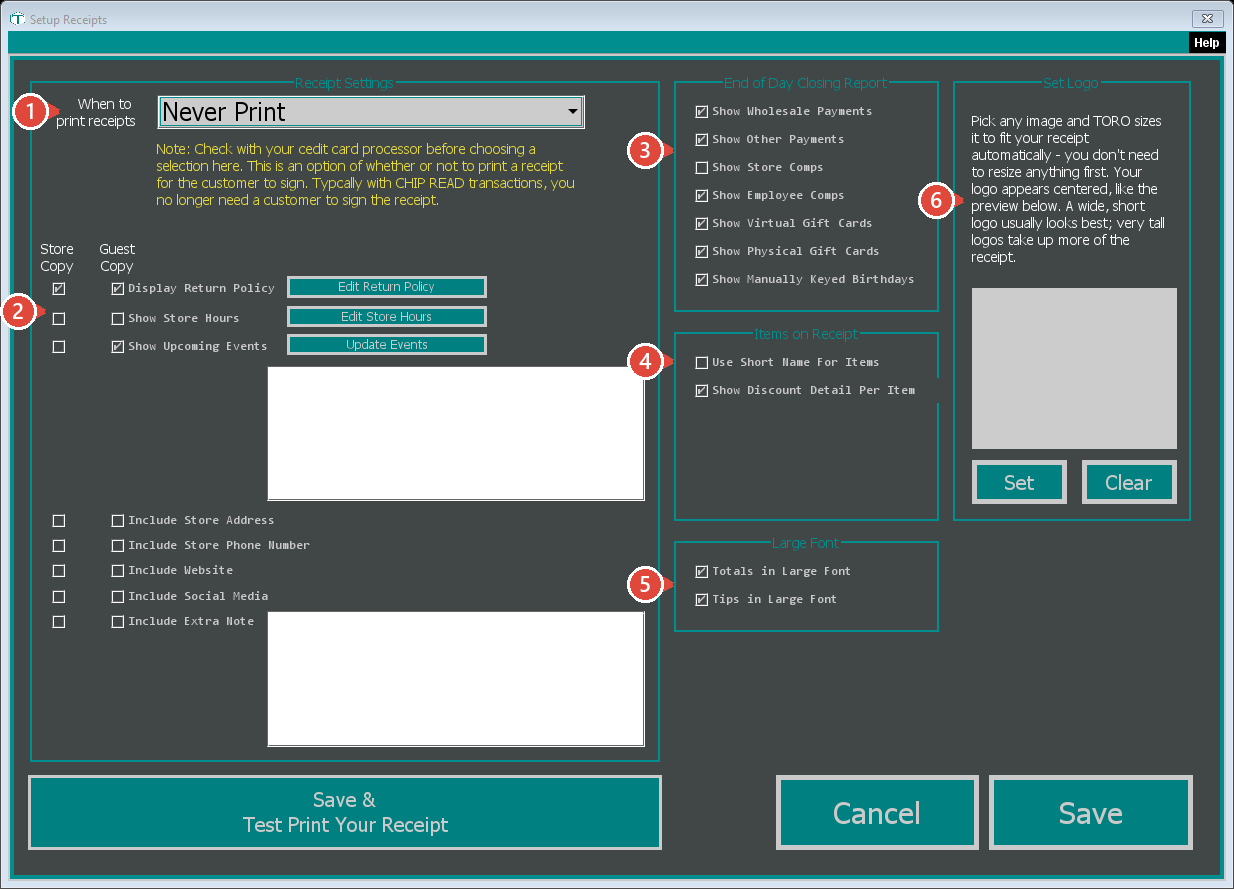Uncheck Show Manually Keyed Birthdays
Screen dimensions: 1234x889
click(x=702, y=280)
